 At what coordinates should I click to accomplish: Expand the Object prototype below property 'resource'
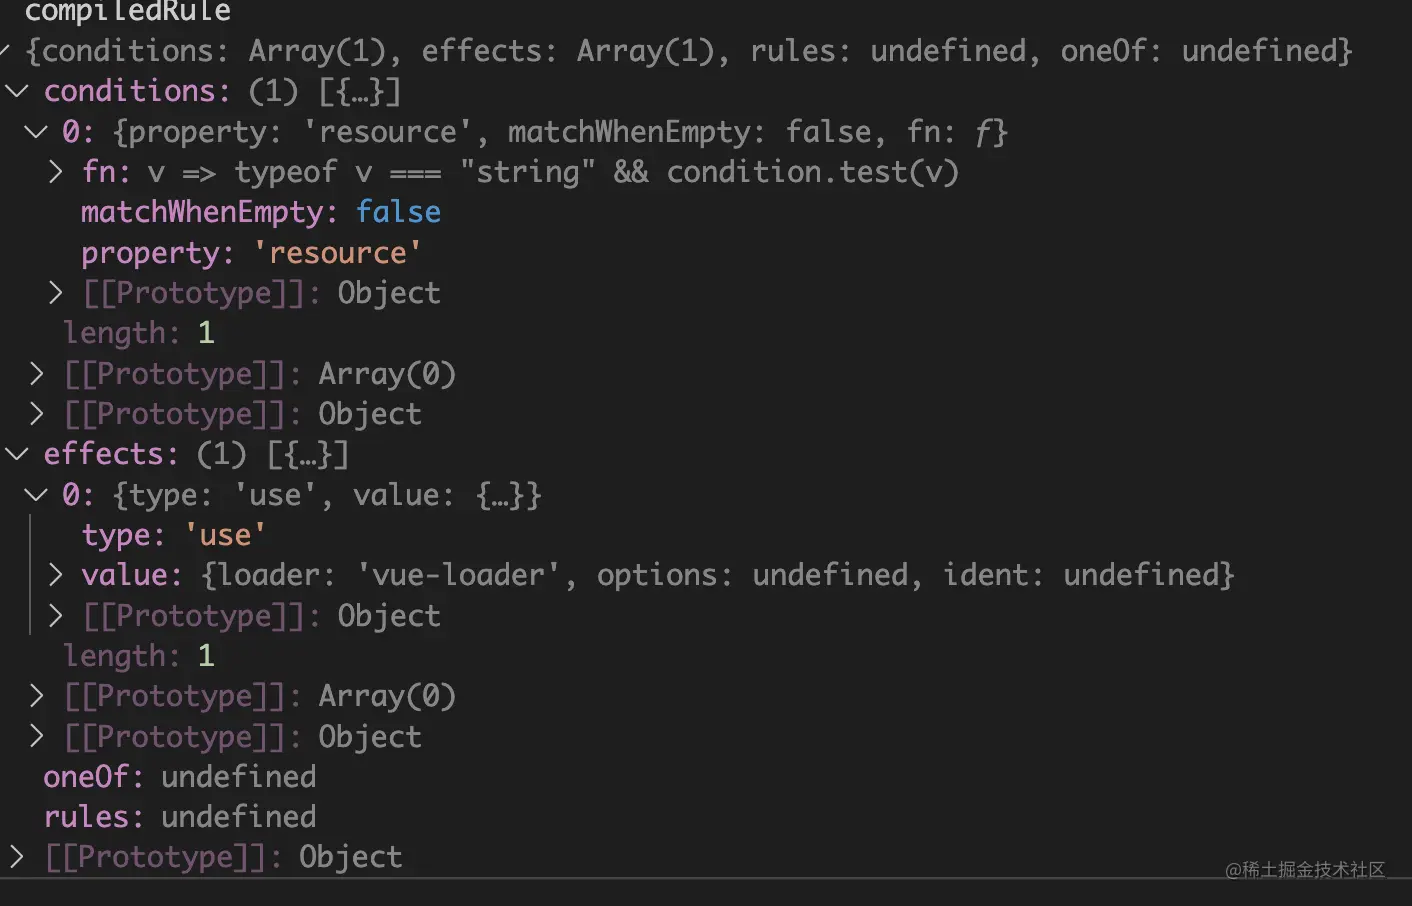pos(56,293)
